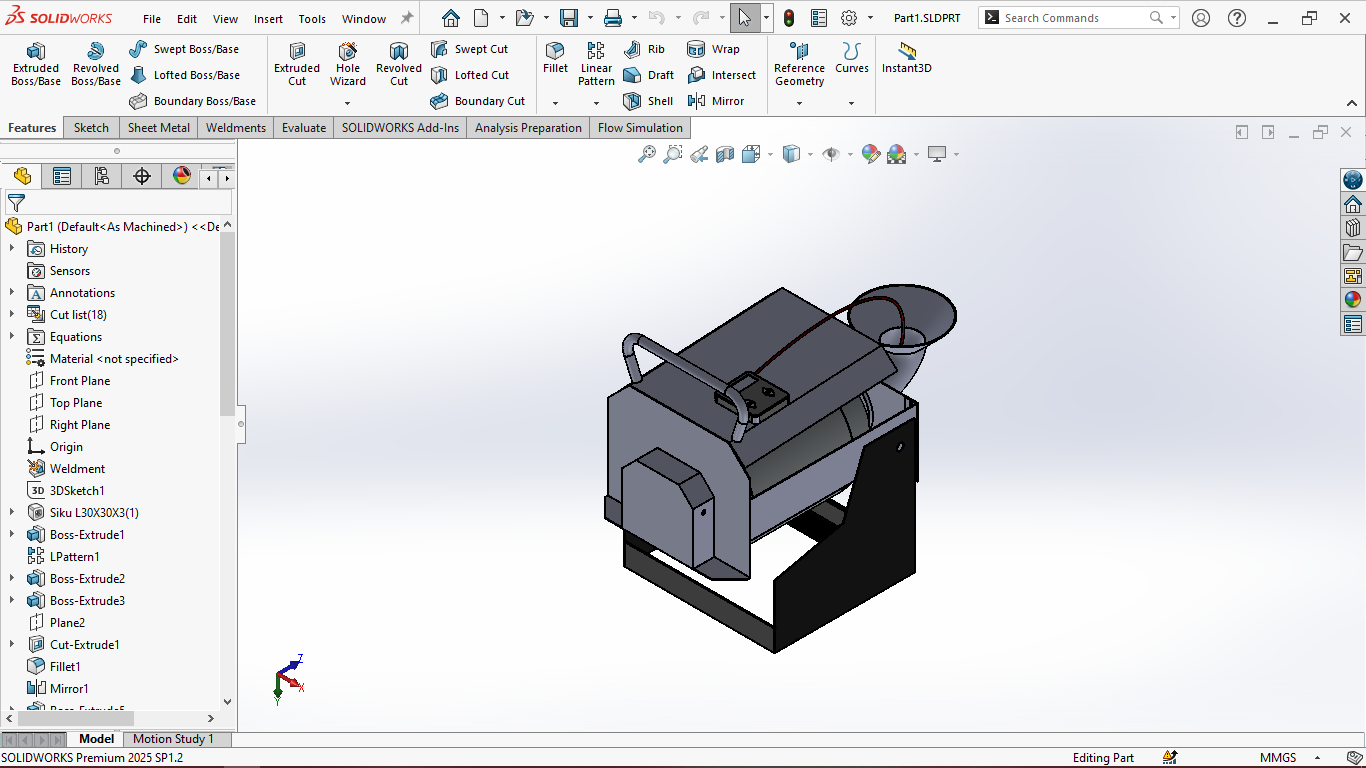Choose the Lofted Boss/Base tool
This screenshot has height=768, width=1366.
tap(185, 75)
